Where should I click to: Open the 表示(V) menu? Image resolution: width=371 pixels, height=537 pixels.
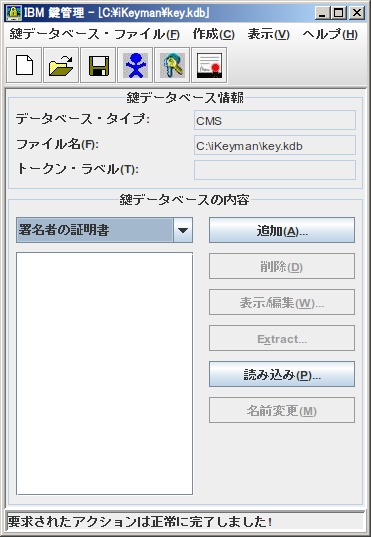(x=269, y=34)
